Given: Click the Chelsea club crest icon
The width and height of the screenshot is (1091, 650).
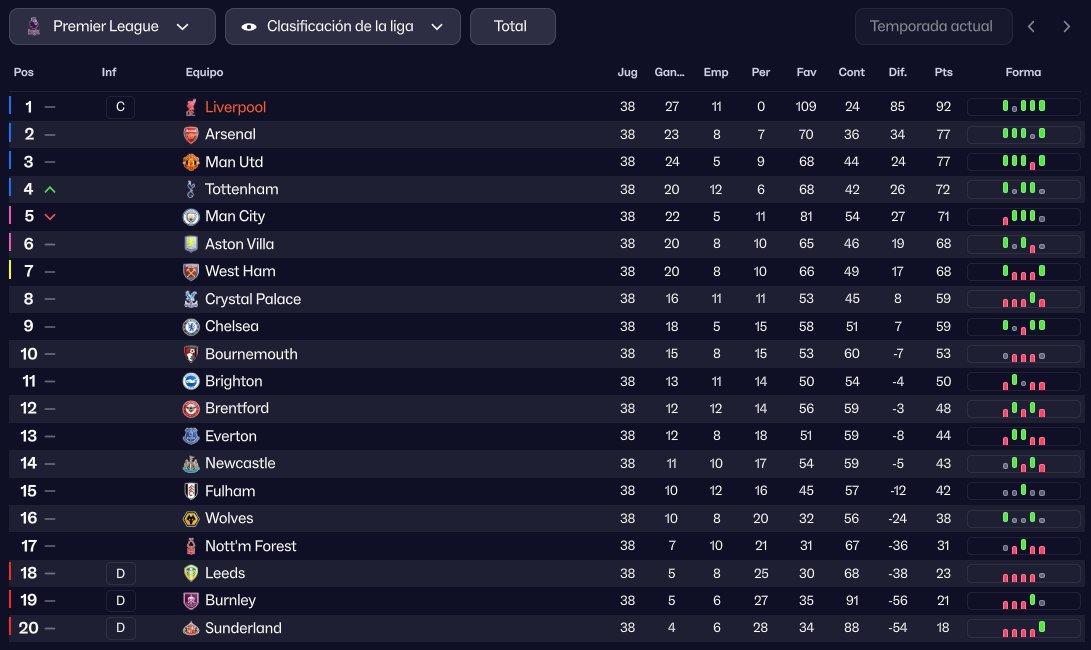Looking at the screenshot, I should pos(191,326).
